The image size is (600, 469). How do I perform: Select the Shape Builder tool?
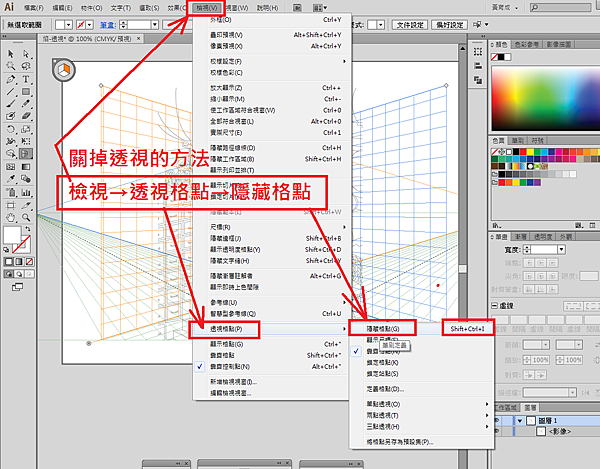pyautogui.click(x=11, y=153)
